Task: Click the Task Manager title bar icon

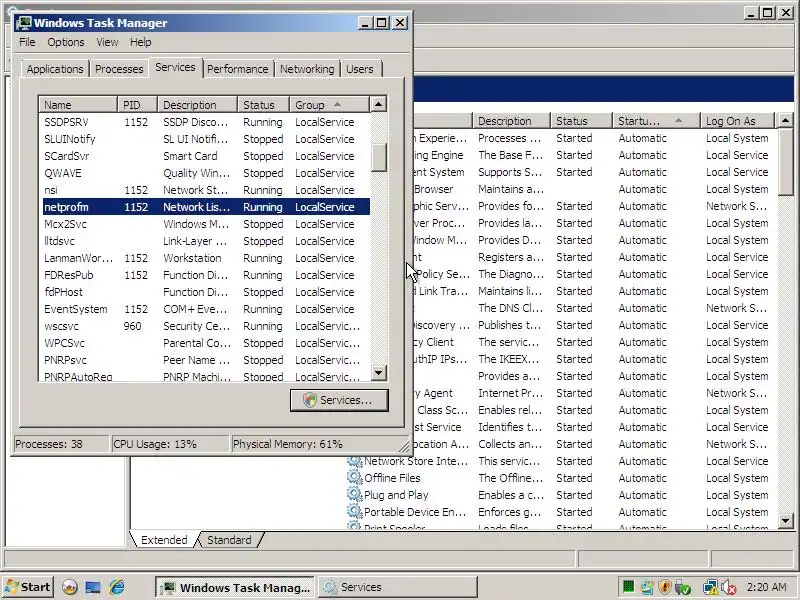Action: pyautogui.click(x=23, y=23)
